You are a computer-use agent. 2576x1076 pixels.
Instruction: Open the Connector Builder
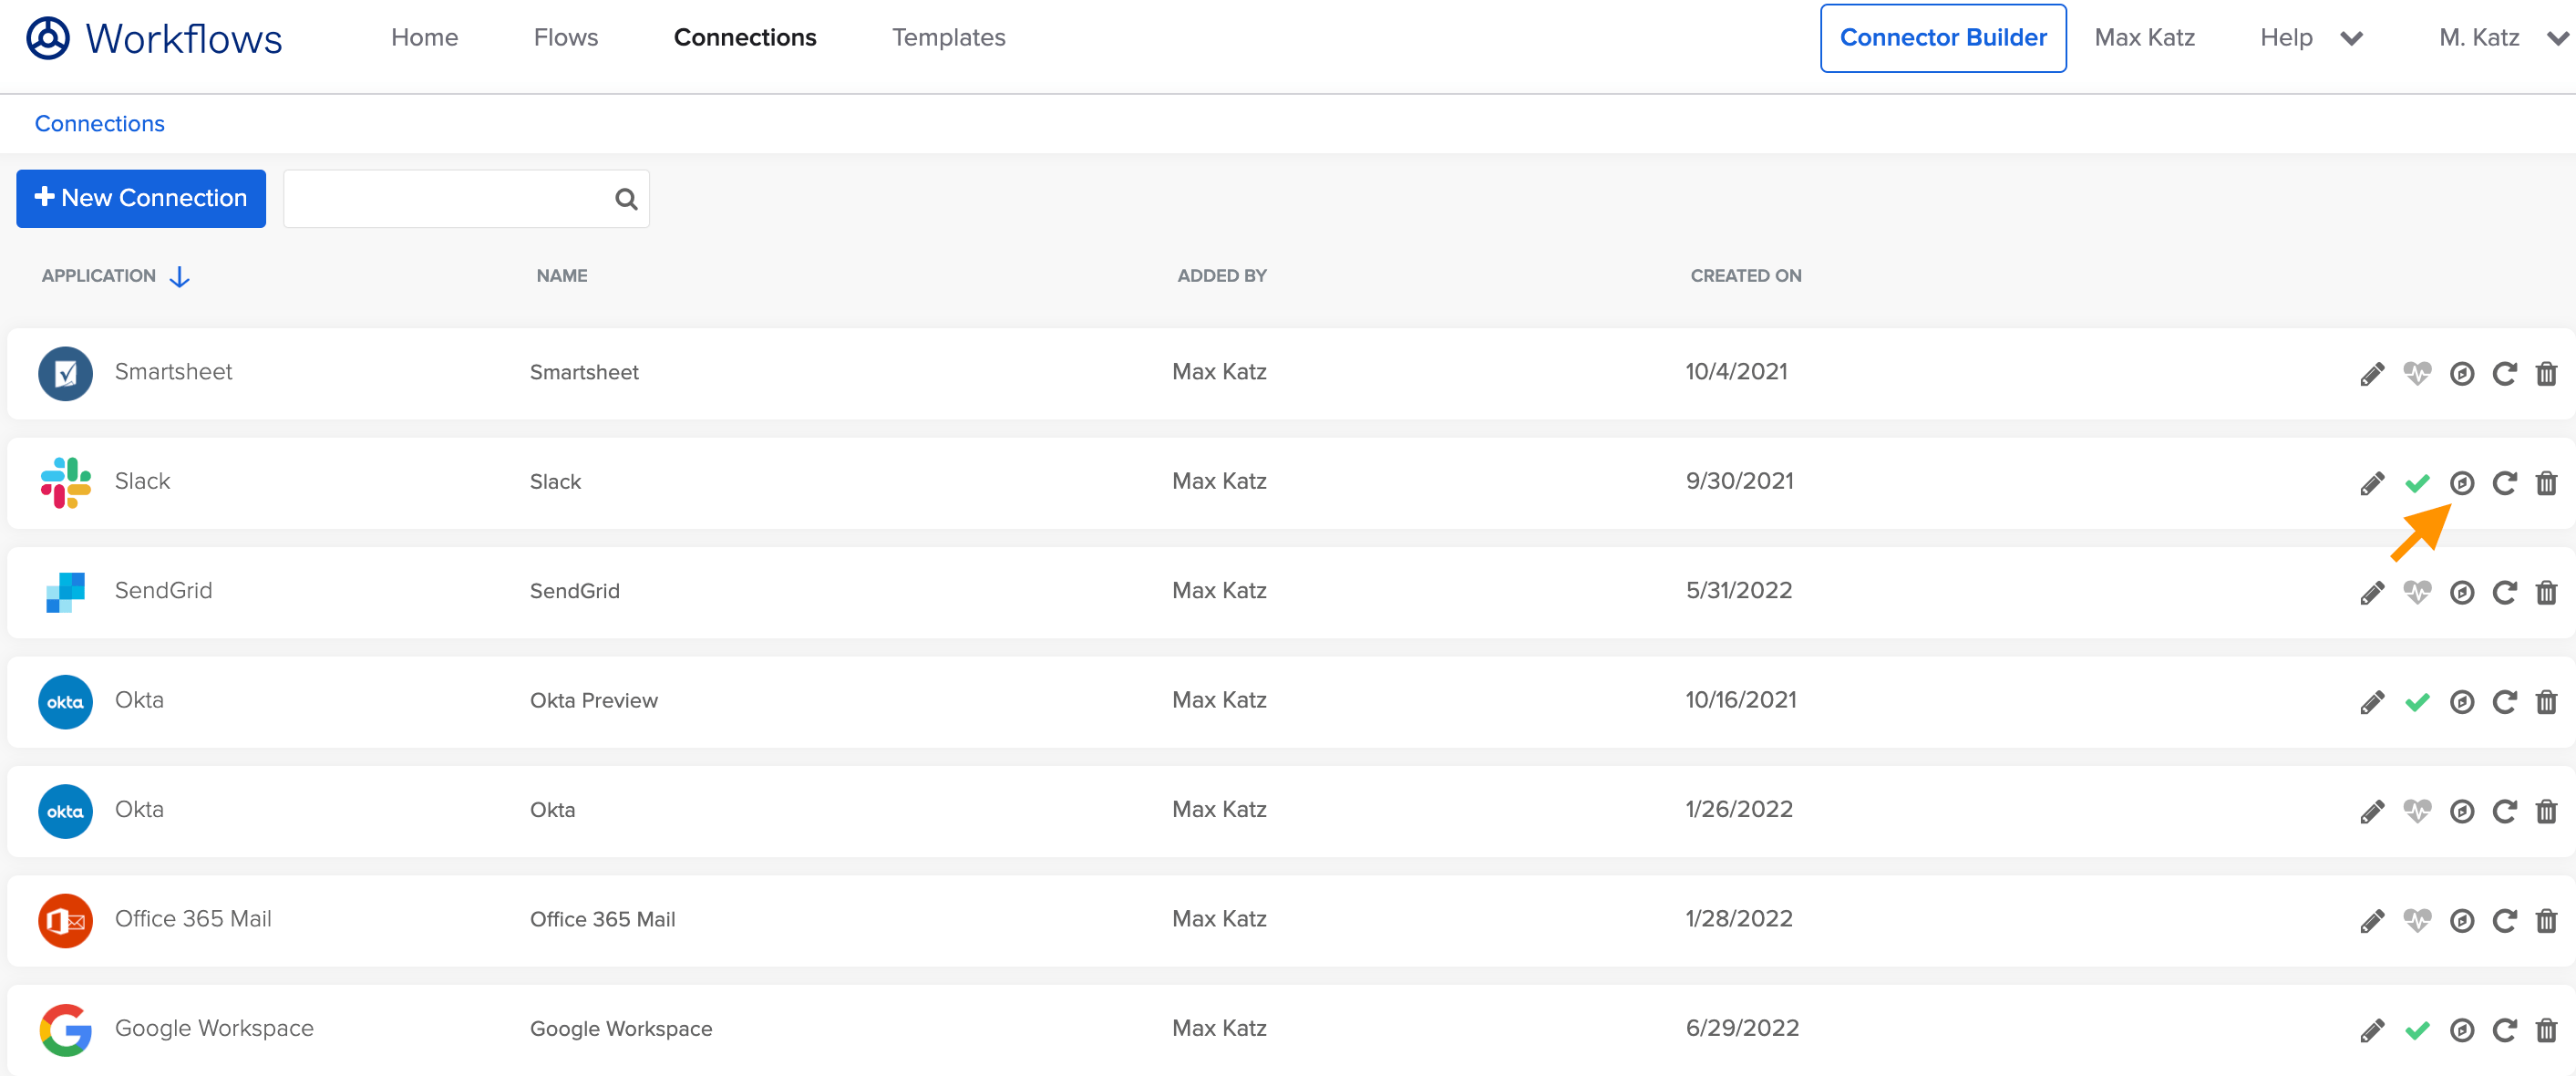click(x=1943, y=38)
